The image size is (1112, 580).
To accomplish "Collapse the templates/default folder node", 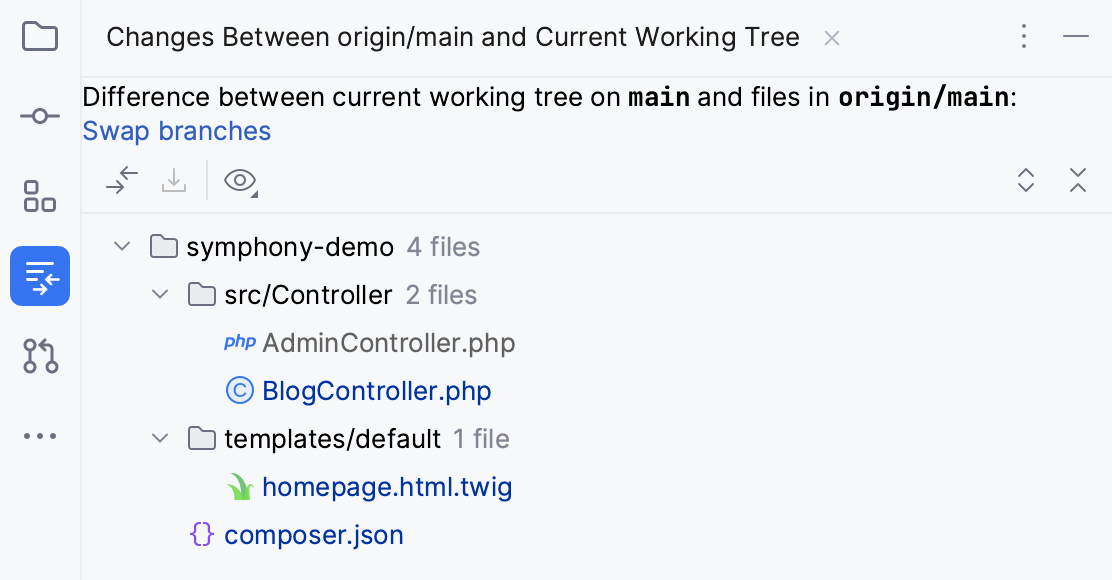I will 159,438.
